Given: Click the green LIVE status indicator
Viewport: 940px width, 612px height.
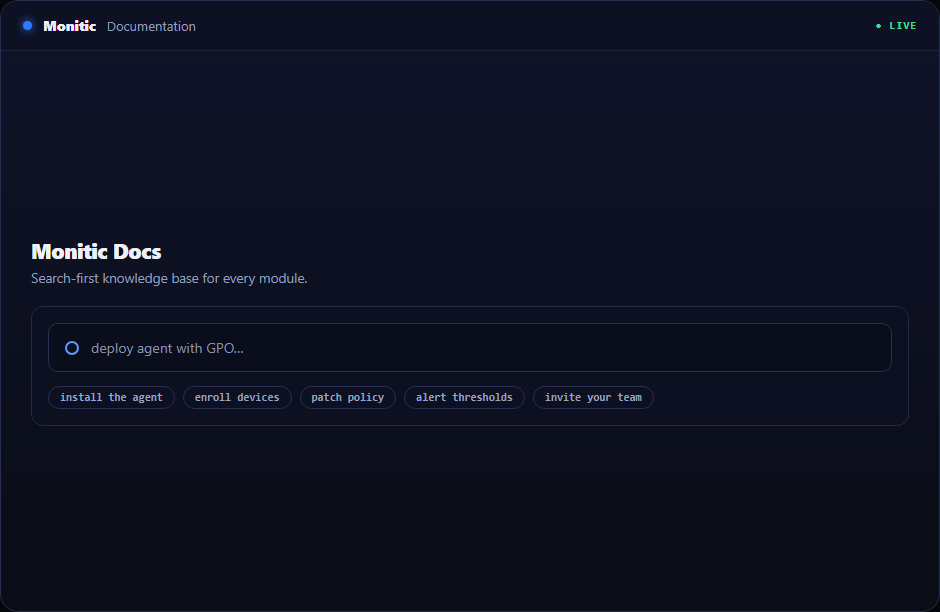Looking at the screenshot, I should 896,26.
